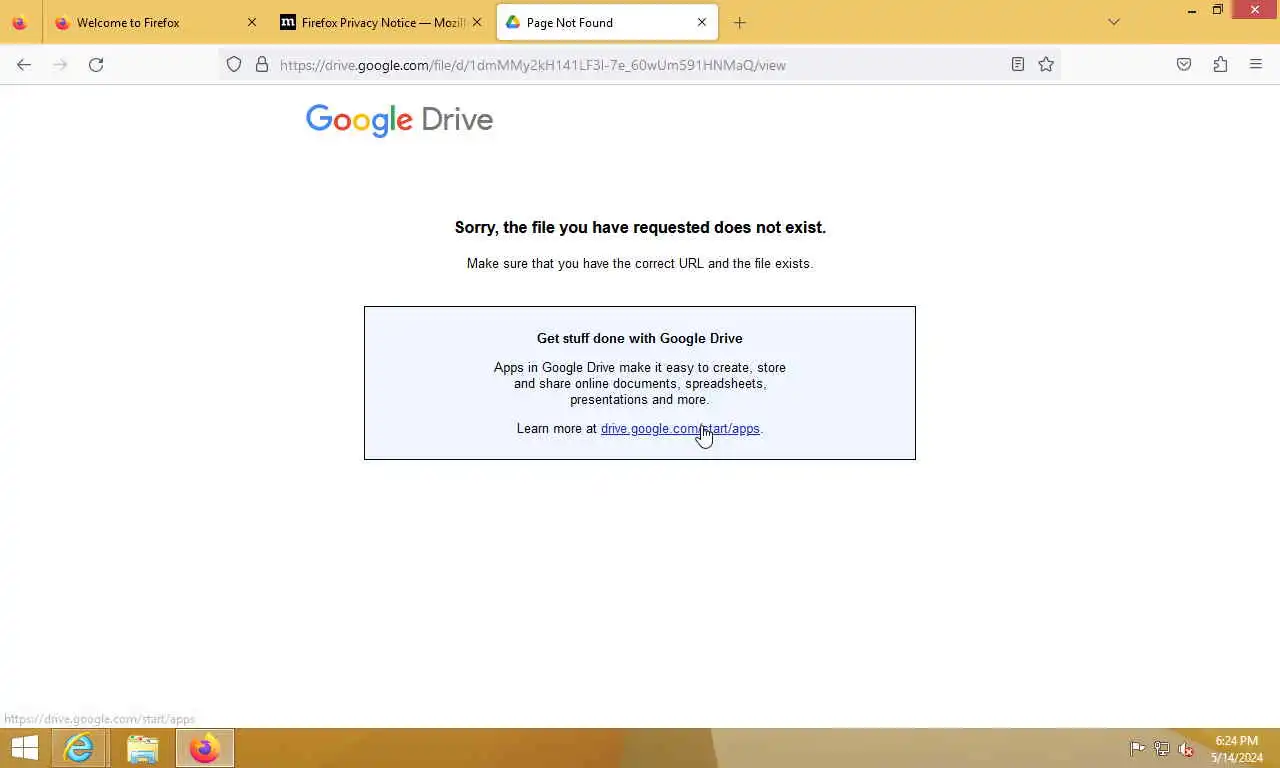
Task: Open Action Center flag tray icon
Action: 1137,749
